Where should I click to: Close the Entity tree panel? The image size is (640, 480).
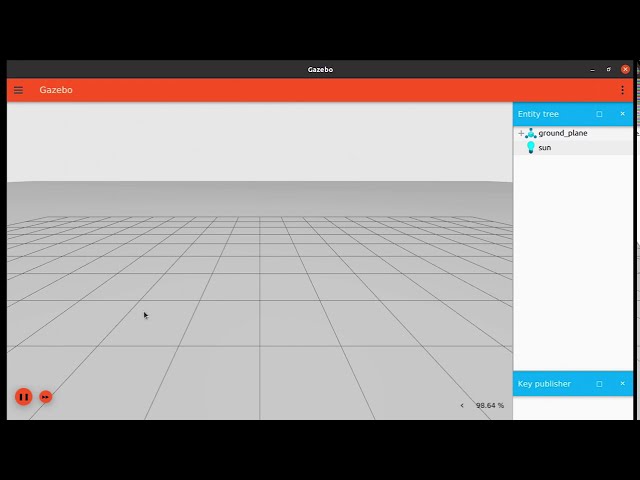[622, 114]
